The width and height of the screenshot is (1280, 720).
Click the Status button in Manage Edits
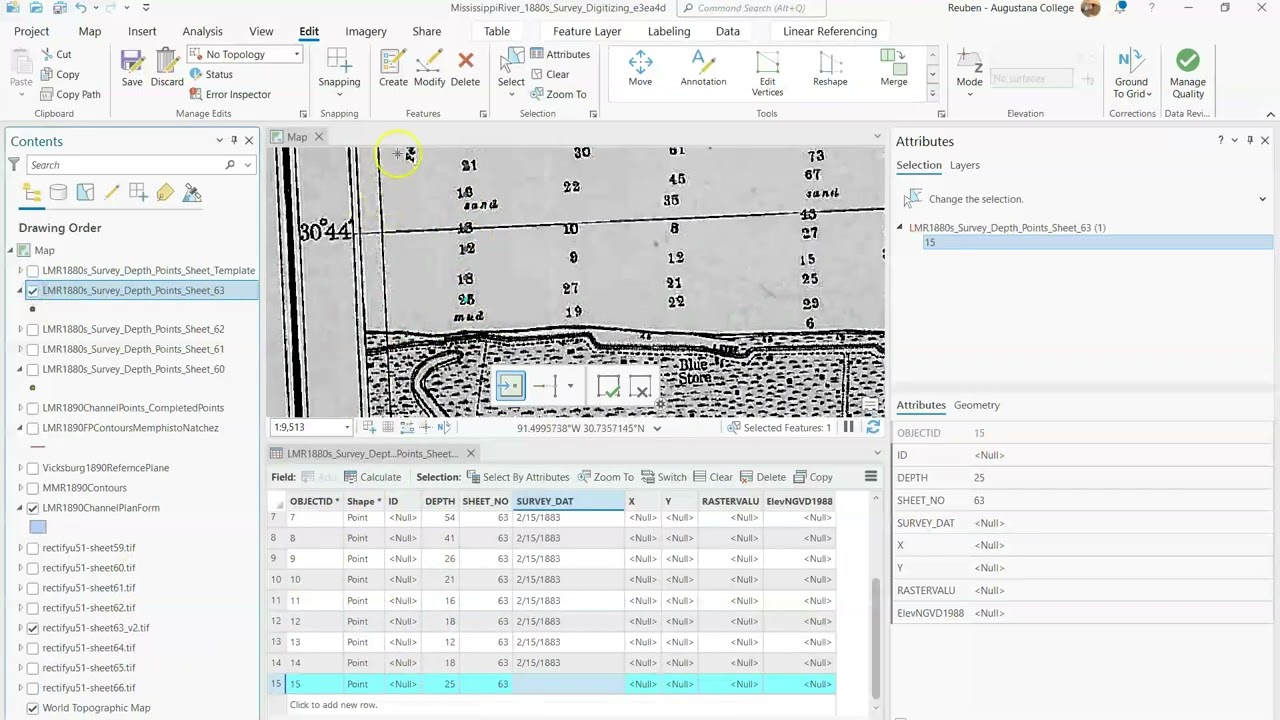point(210,74)
